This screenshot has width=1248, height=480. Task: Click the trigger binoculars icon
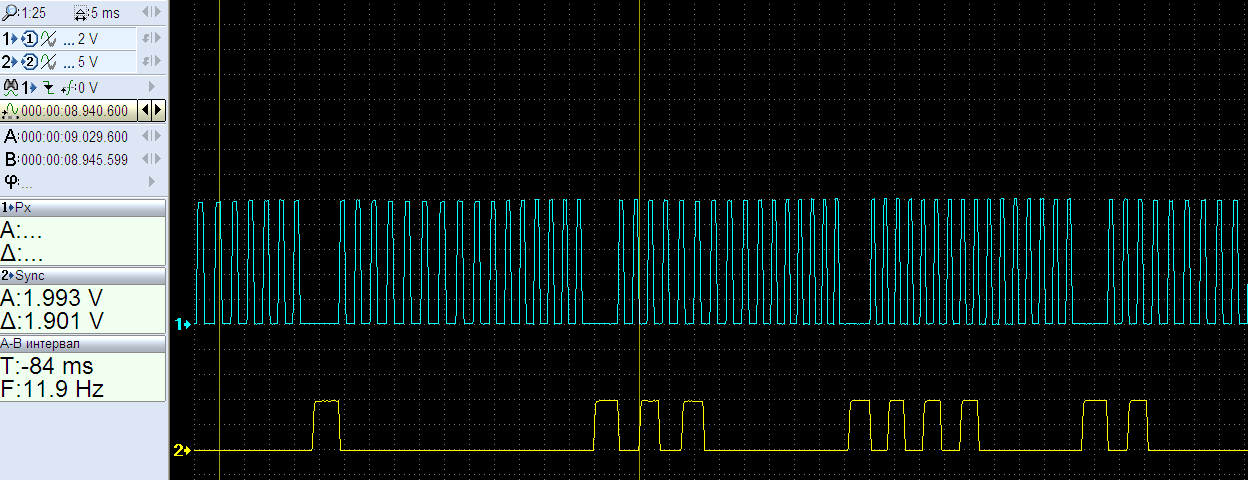(x=11, y=87)
